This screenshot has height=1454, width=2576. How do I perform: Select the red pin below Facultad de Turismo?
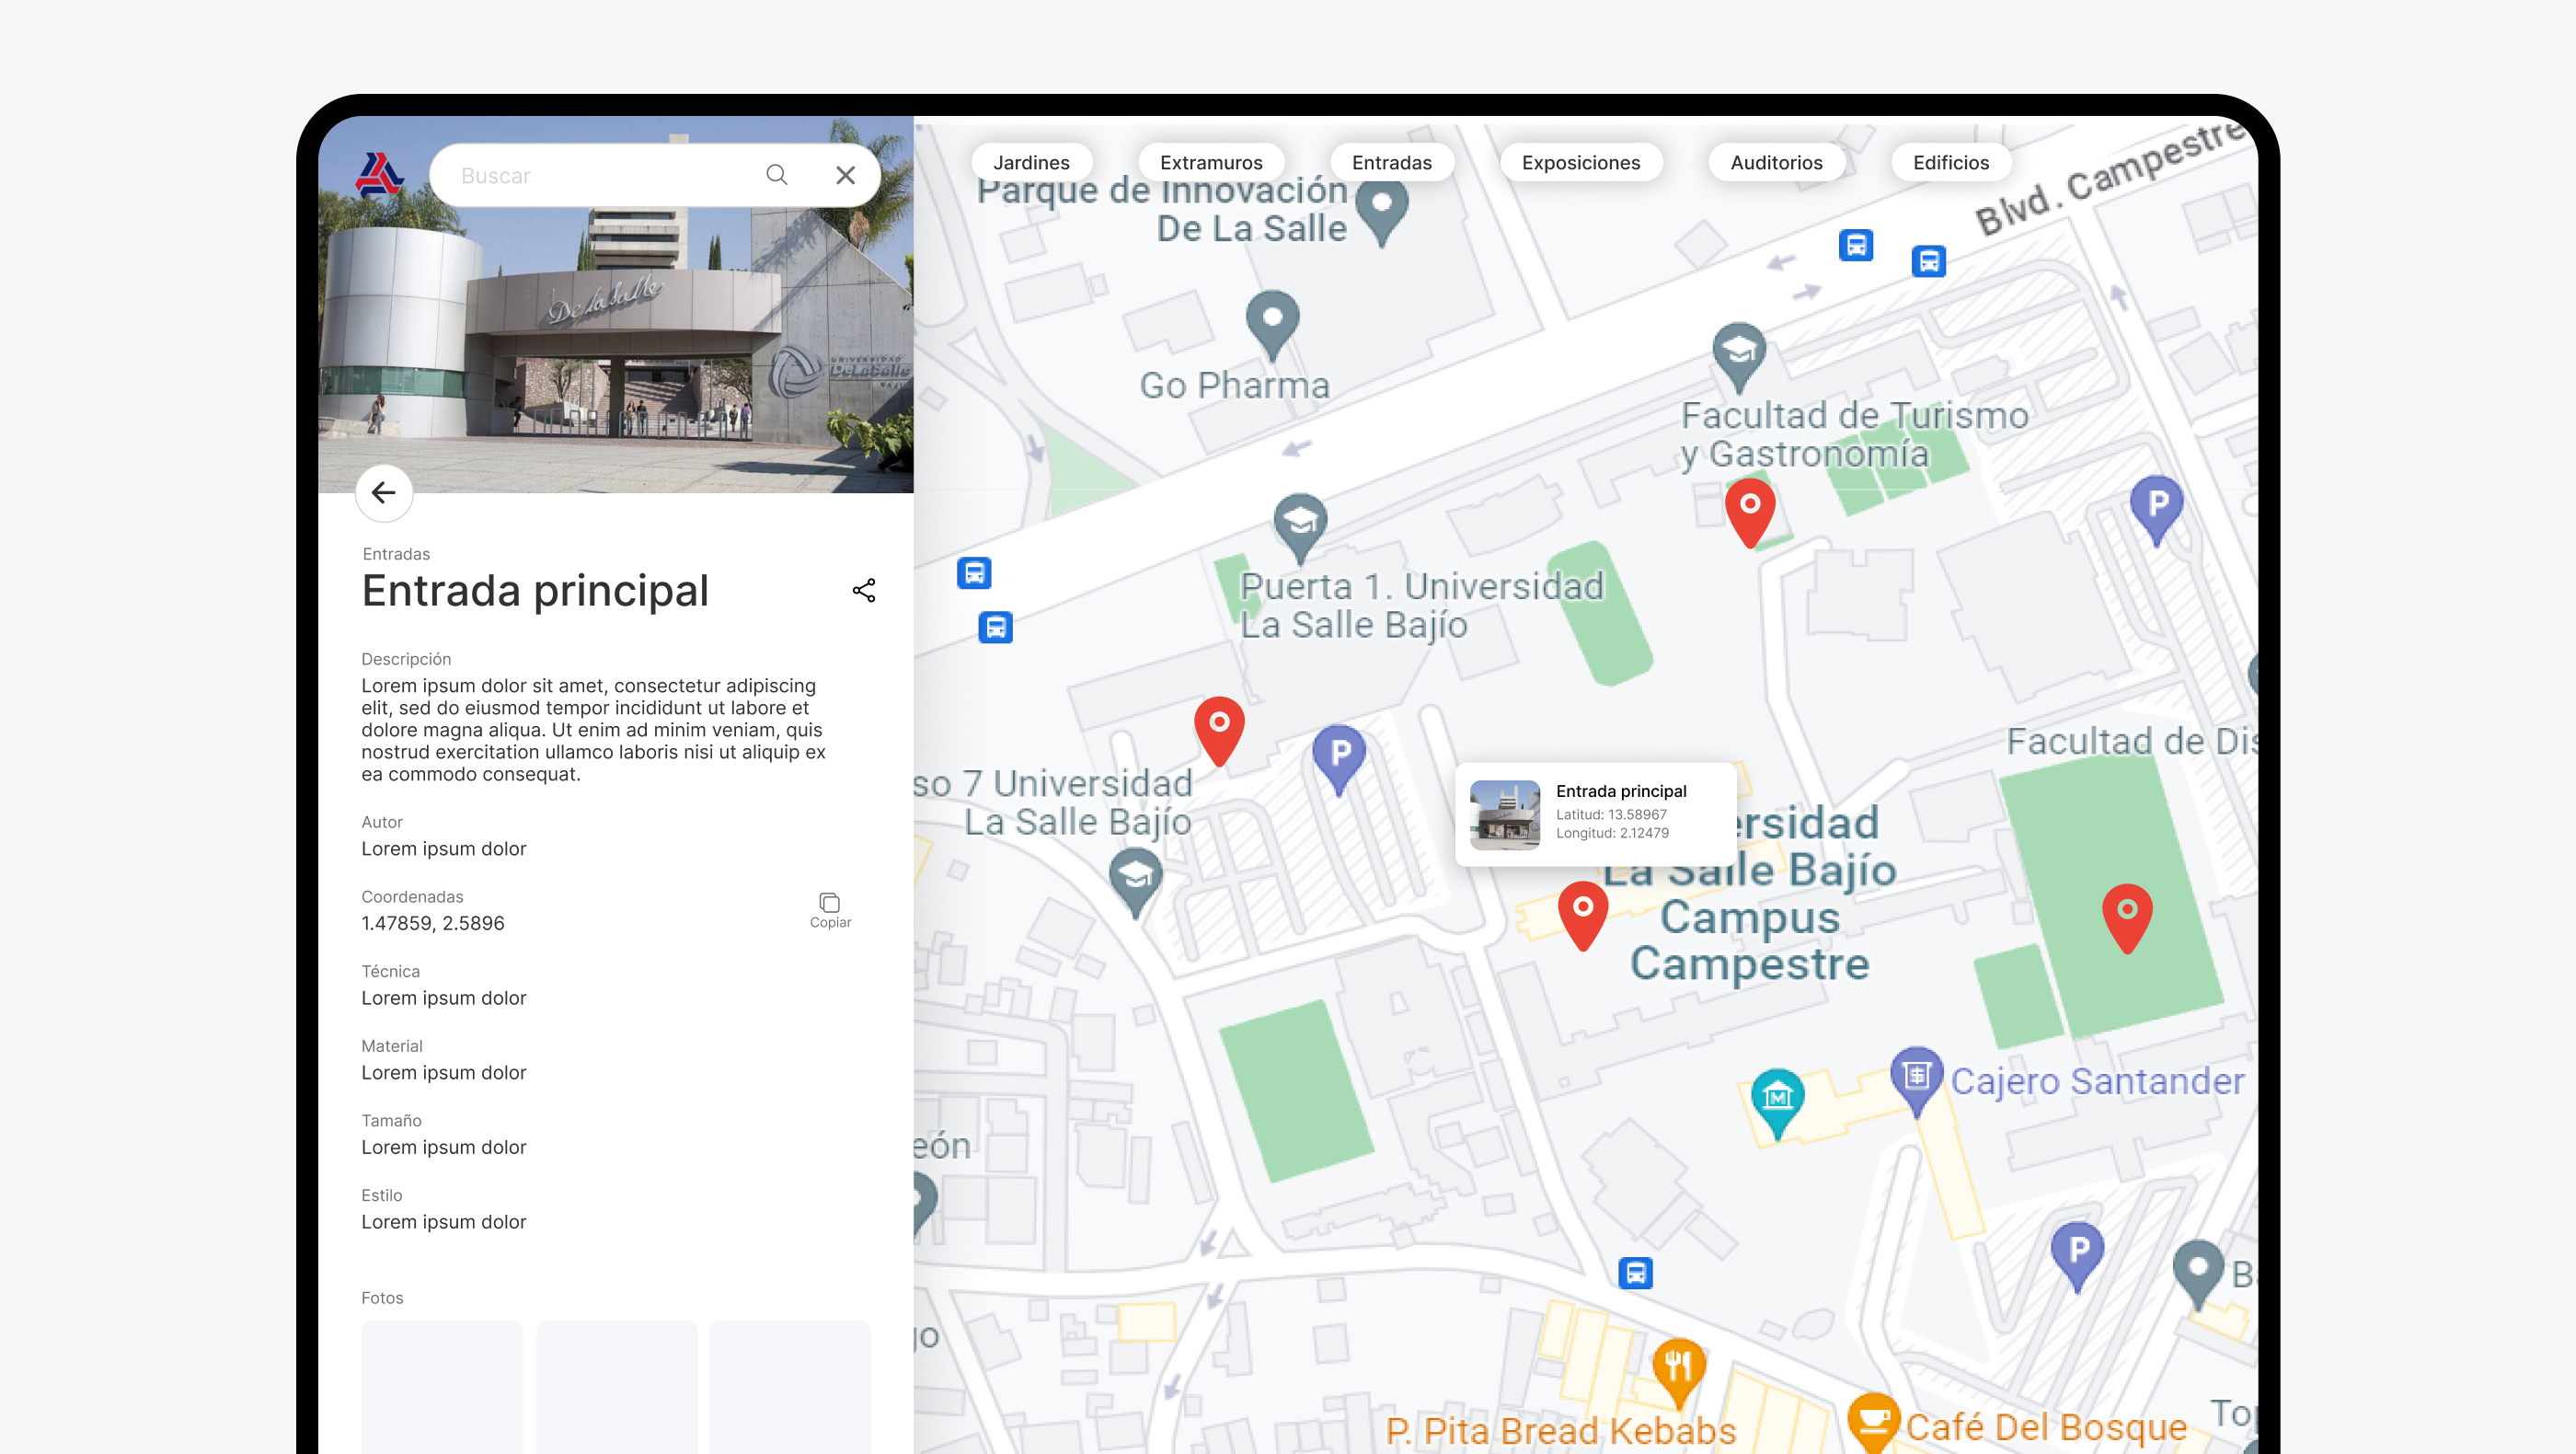pos(1750,512)
